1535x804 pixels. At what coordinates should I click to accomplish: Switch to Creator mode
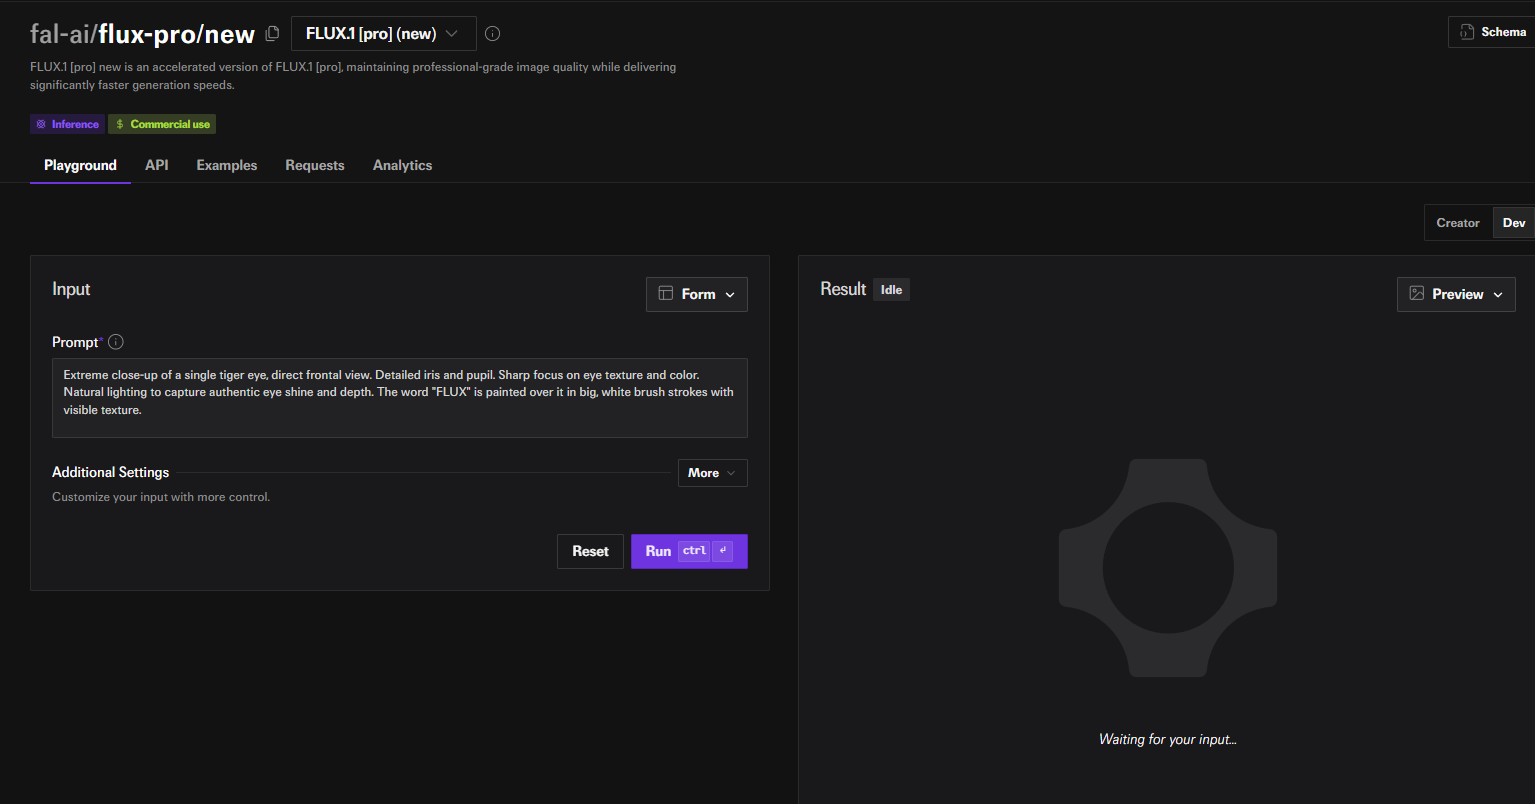point(1458,223)
